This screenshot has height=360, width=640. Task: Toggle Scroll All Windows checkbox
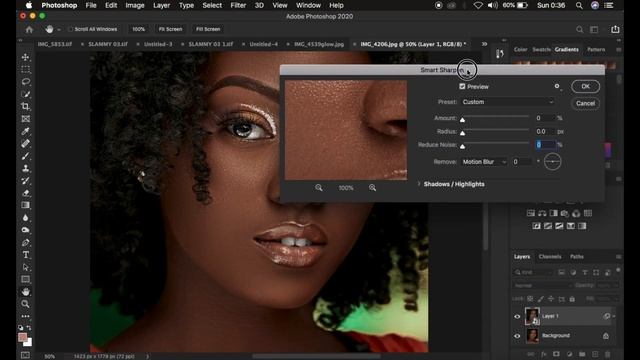71,29
